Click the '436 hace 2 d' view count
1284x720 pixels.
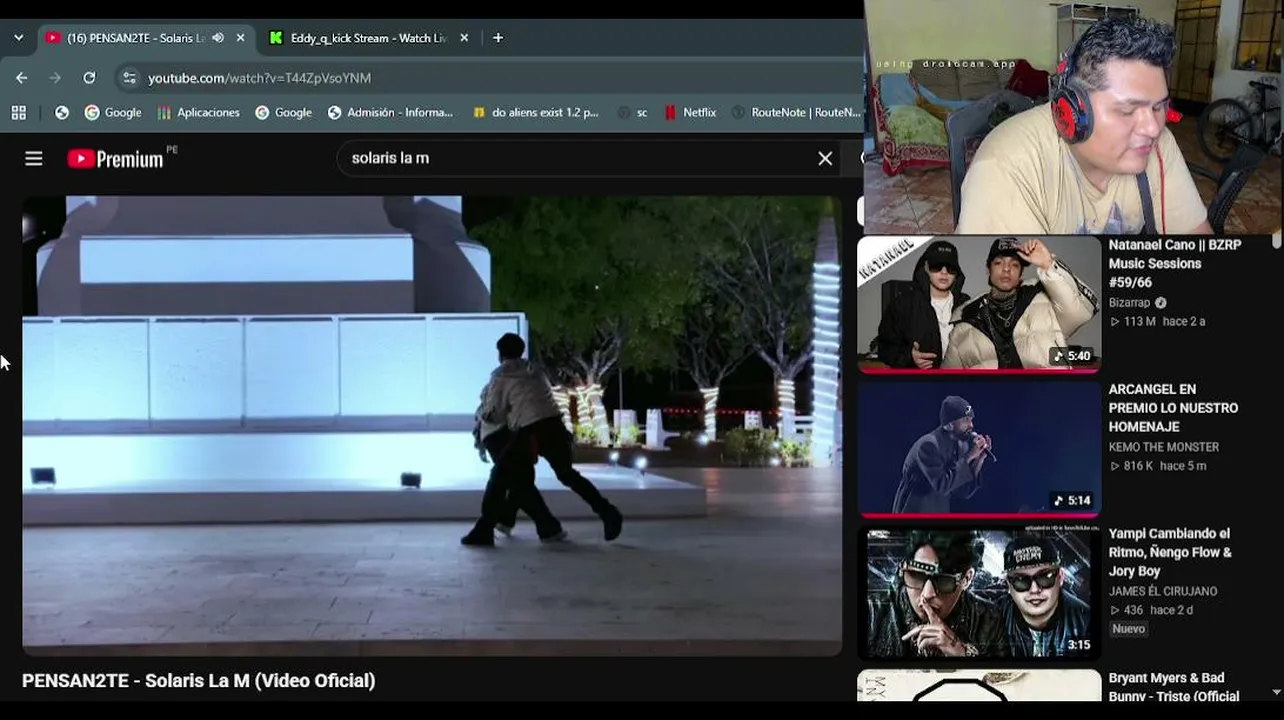click(1151, 610)
